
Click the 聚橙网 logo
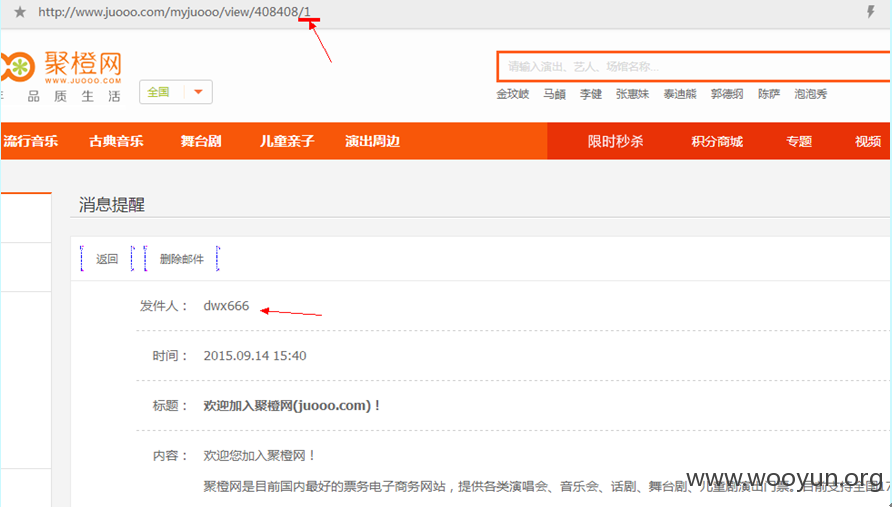click(61, 67)
